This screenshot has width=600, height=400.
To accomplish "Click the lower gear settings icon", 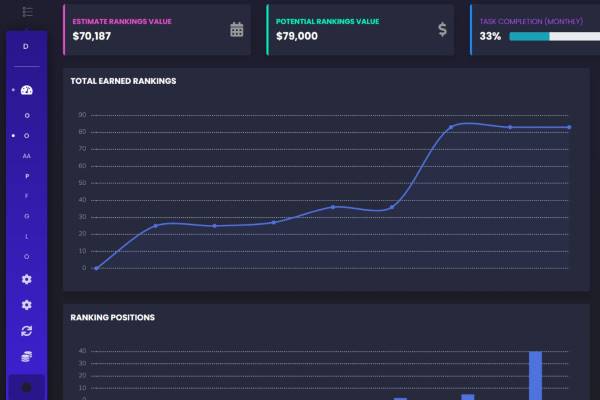I will [x=26, y=305].
